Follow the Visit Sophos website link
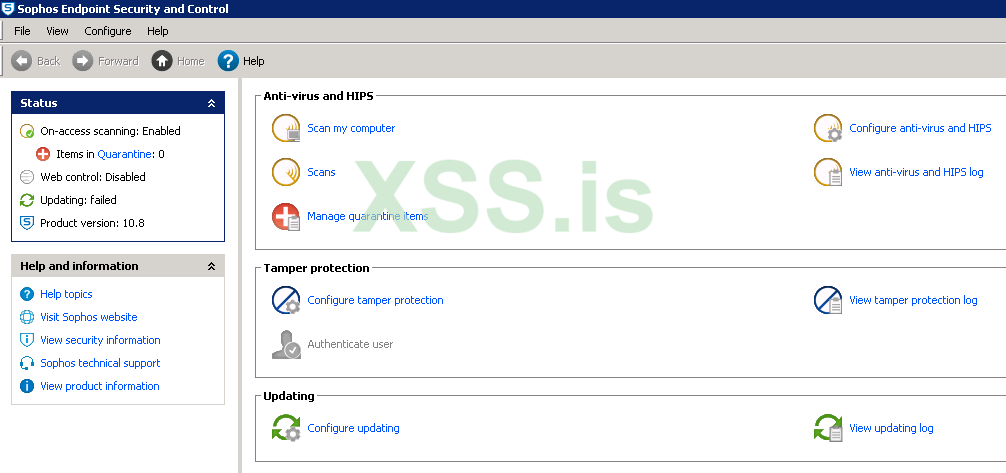This screenshot has height=473, width=1006. pos(89,317)
